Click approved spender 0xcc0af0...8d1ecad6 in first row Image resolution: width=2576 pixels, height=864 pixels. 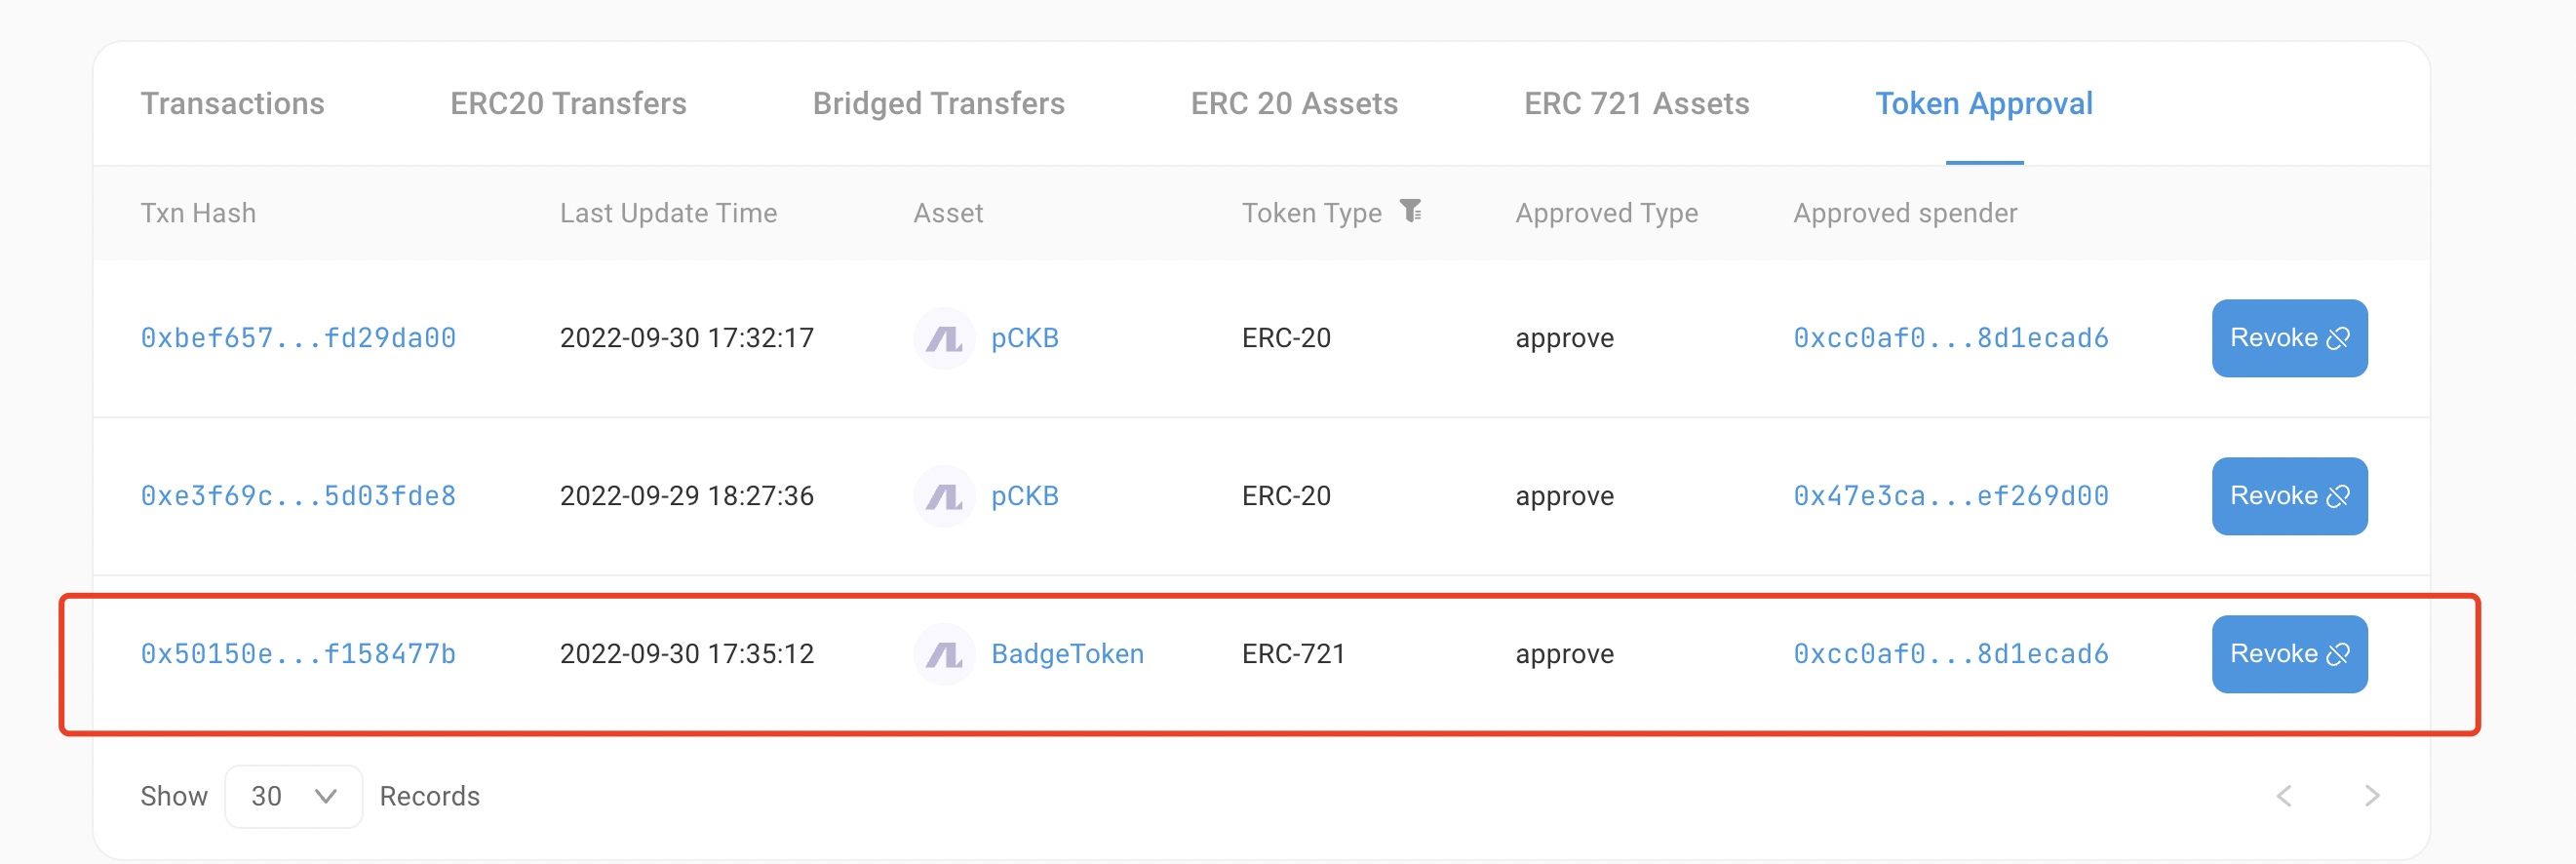click(1950, 338)
